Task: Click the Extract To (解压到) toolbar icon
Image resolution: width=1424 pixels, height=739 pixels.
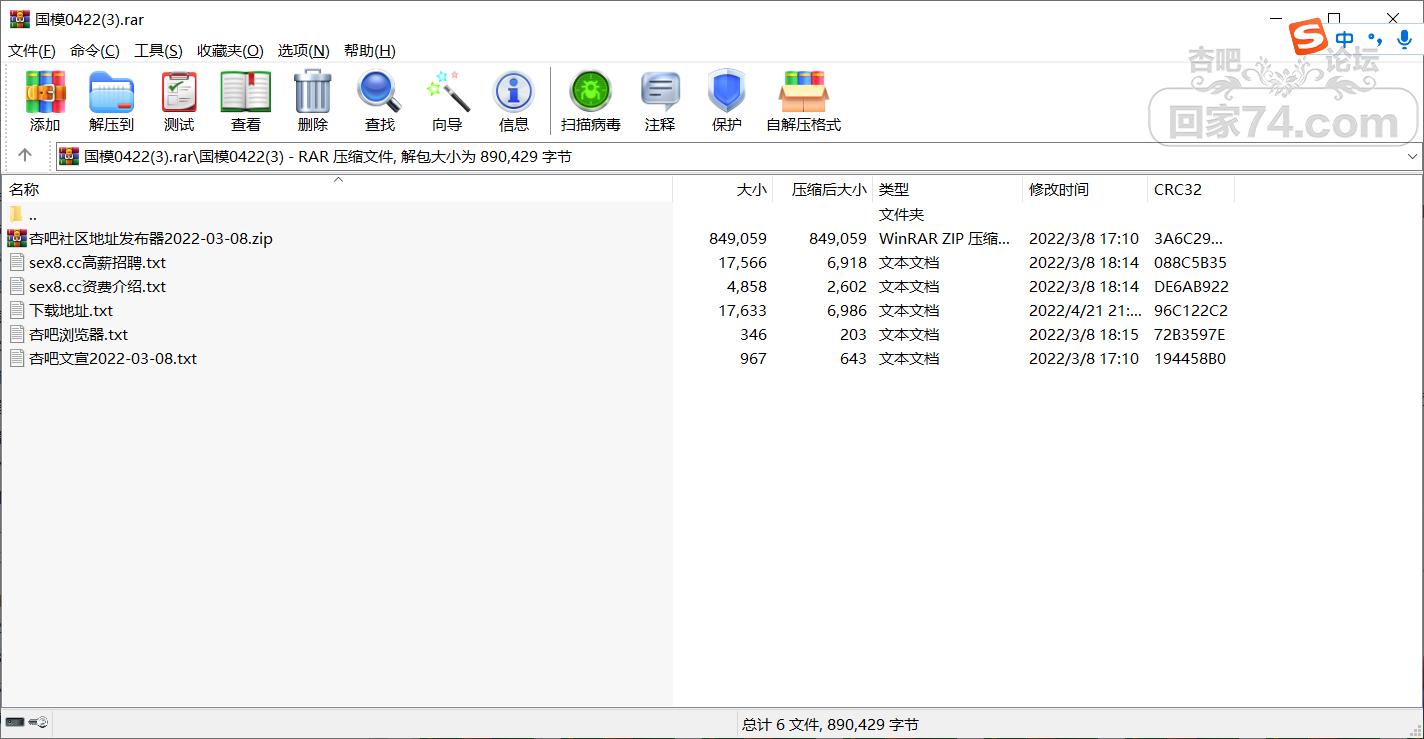Action: tap(111, 92)
